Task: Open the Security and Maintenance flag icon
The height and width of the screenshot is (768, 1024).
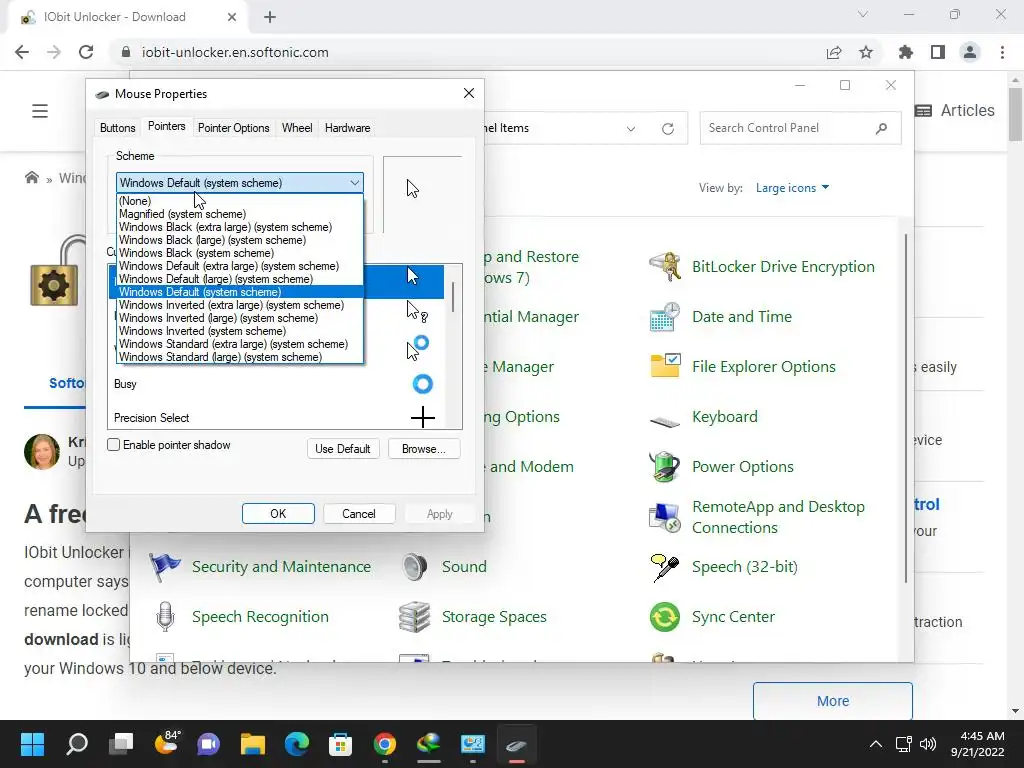Action: [165, 567]
